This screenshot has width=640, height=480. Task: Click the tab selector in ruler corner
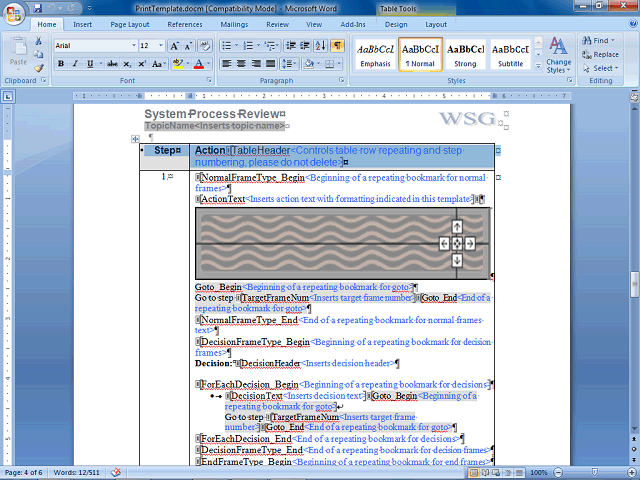coord(9,97)
